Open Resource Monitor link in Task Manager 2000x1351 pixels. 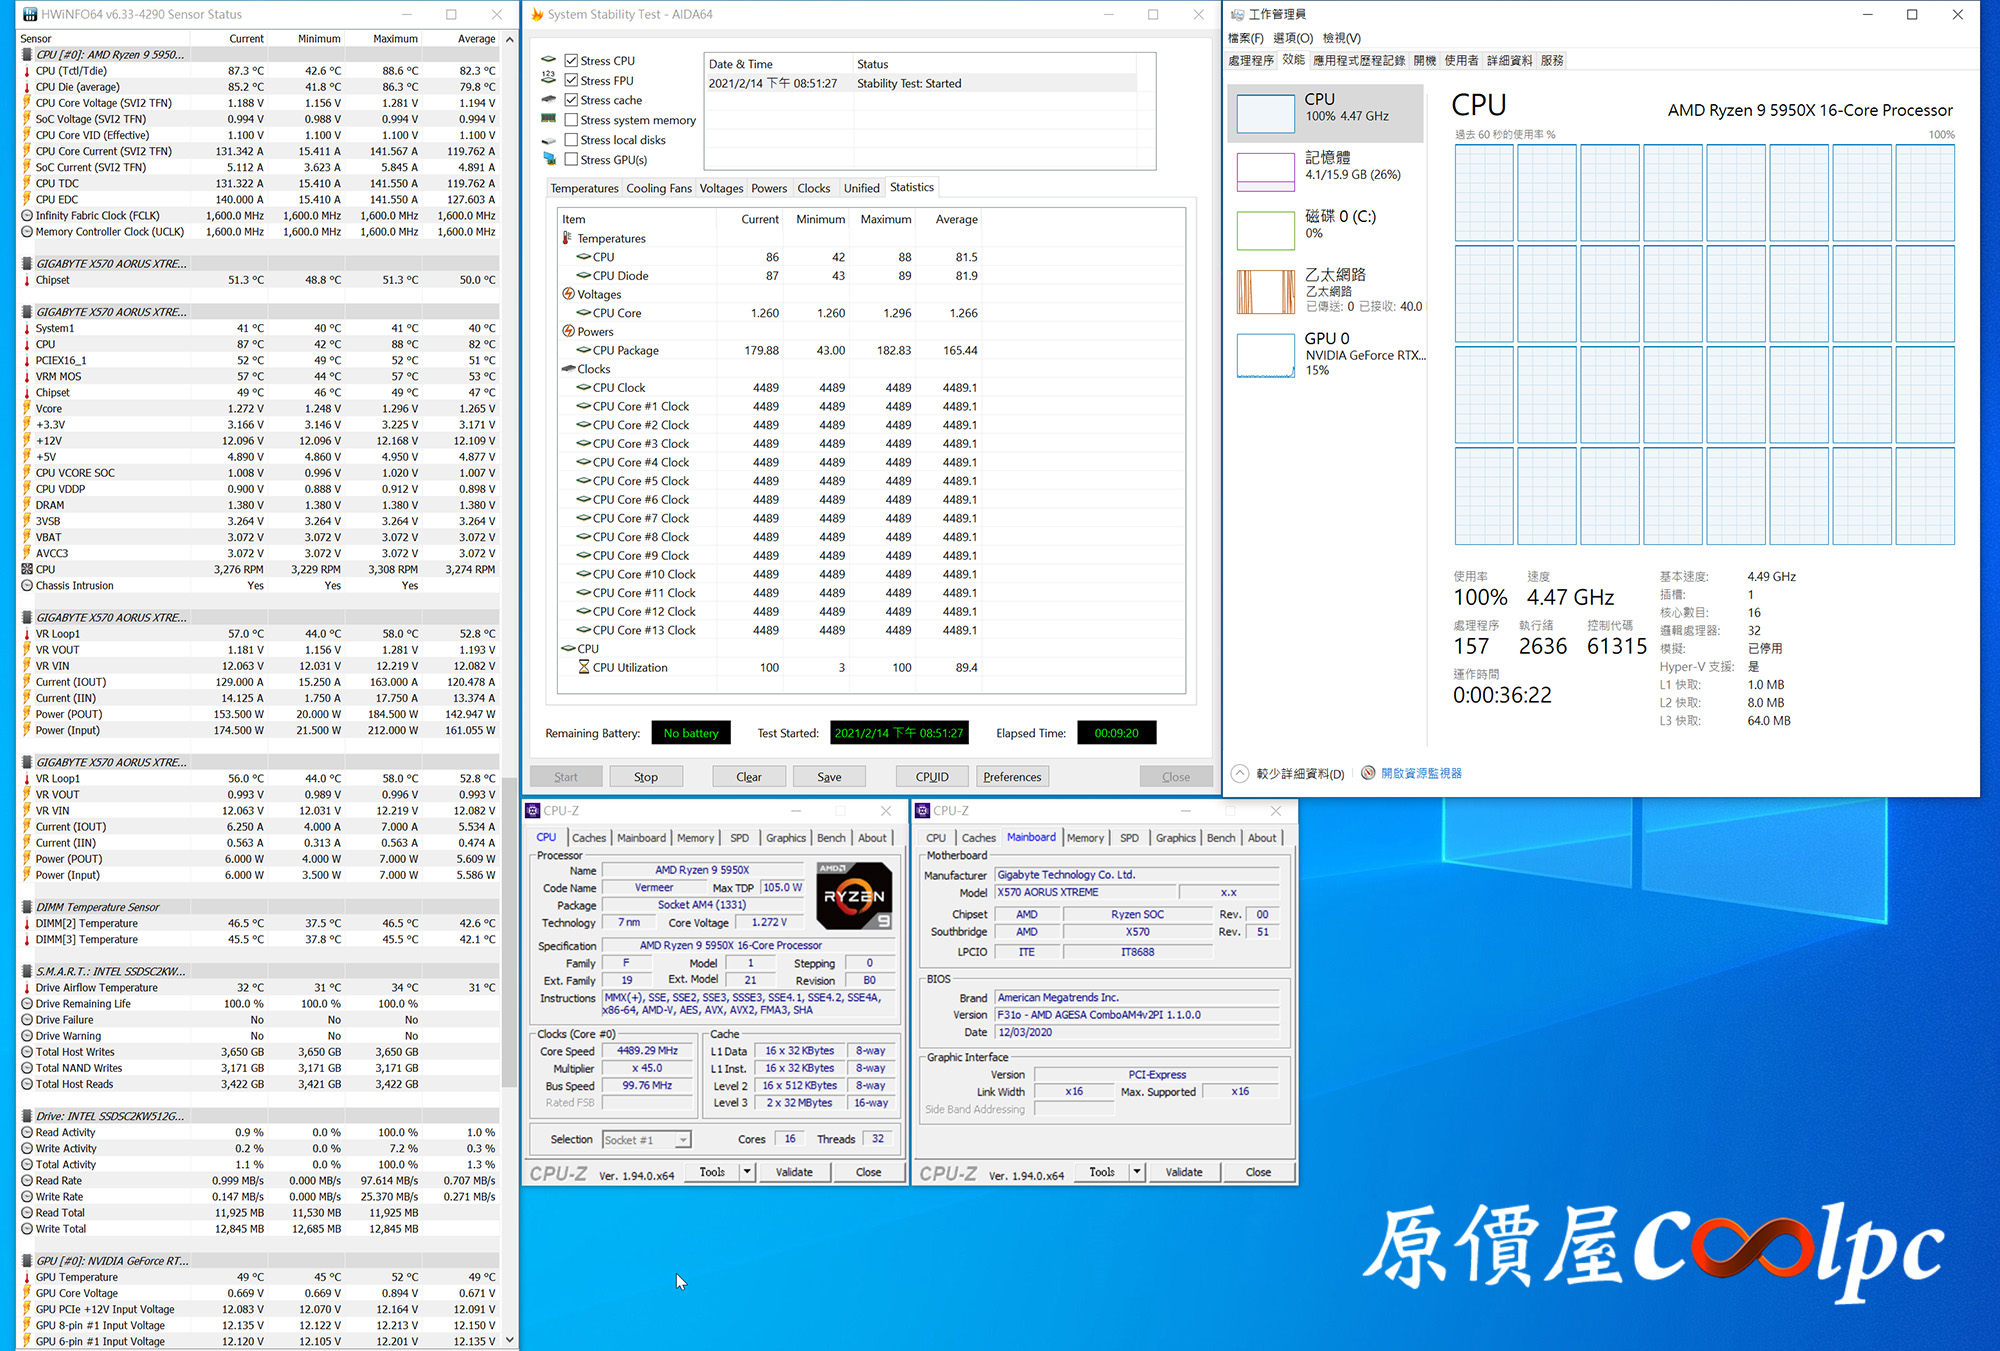coord(1421,773)
